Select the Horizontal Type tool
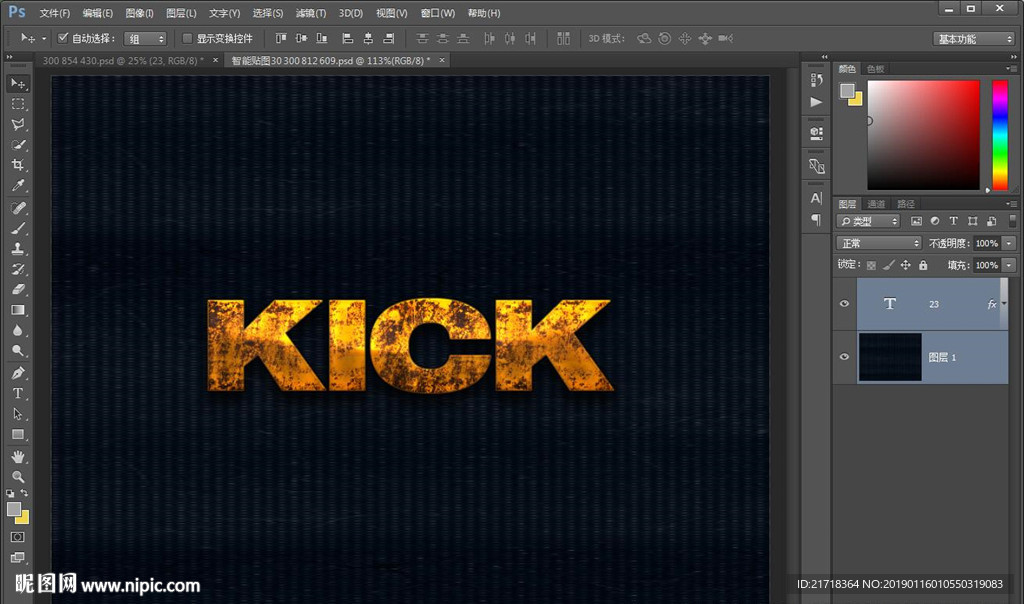The image size is (1024, 604). 18,393
